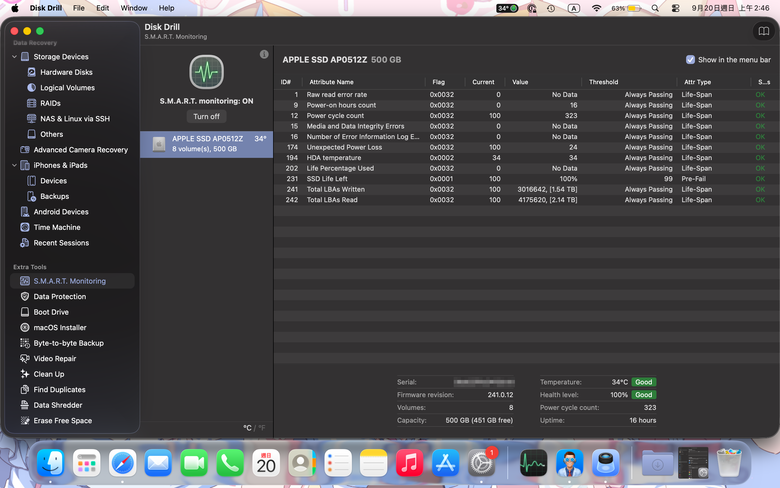
Task: Sort by the ID# column header
Action: point(286,82)
